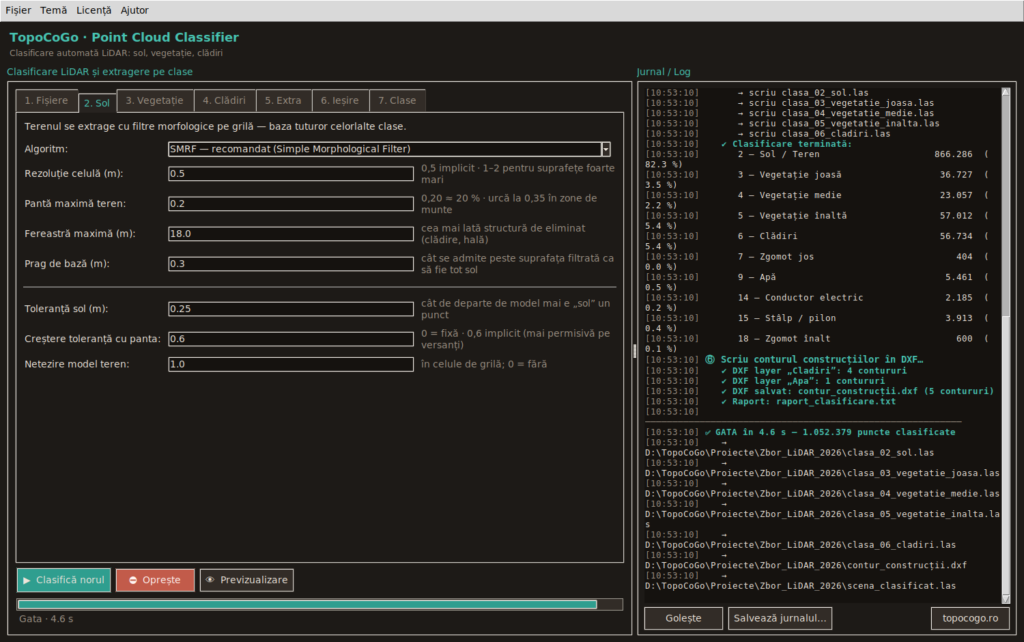Image resolution: width=1024 pixels, height=642 pixels.
Task: Go to the 5. Extra tab
Action: pyautogui.click(x=283, y=101)
